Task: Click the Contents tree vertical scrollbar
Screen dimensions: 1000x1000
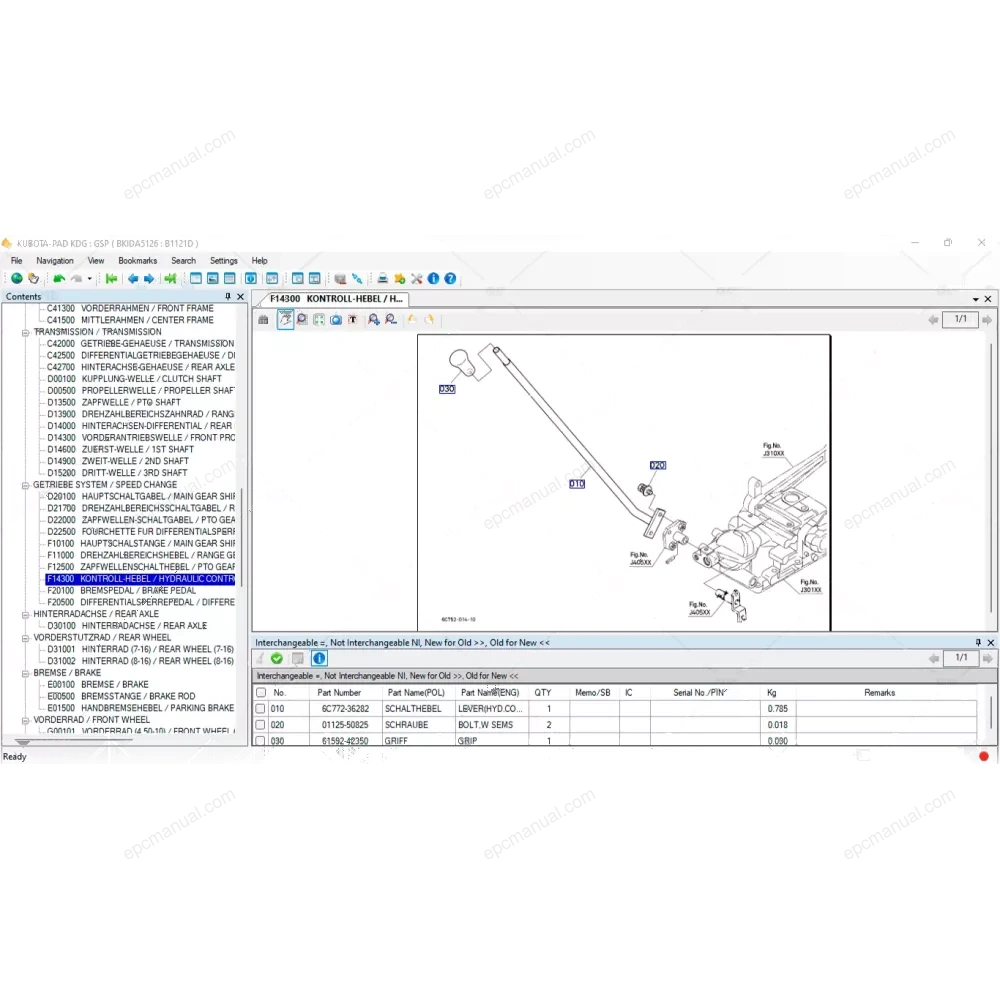Action: click(241, 540)
